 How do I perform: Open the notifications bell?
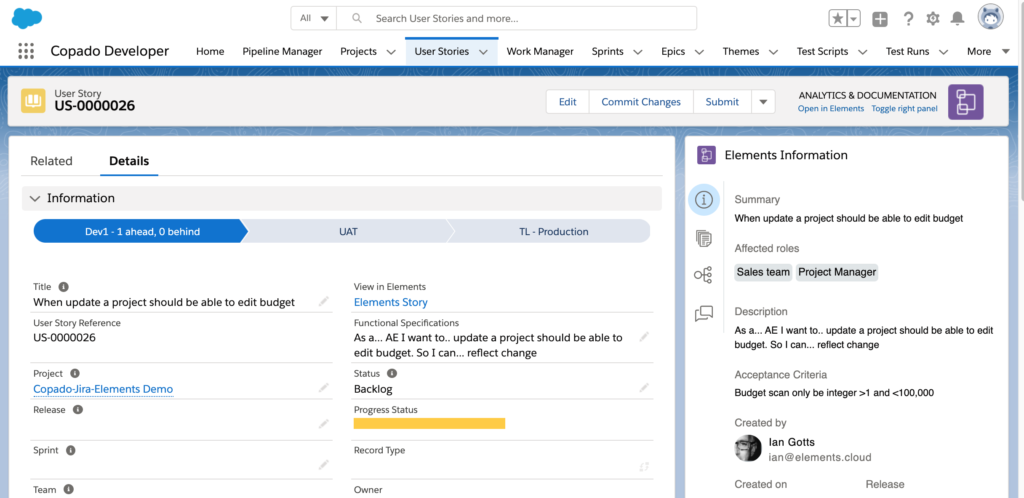tap(958, 19)
